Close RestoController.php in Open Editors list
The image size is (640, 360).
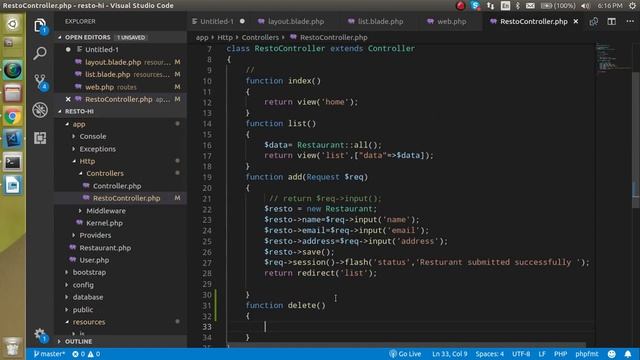click(68, 99)
